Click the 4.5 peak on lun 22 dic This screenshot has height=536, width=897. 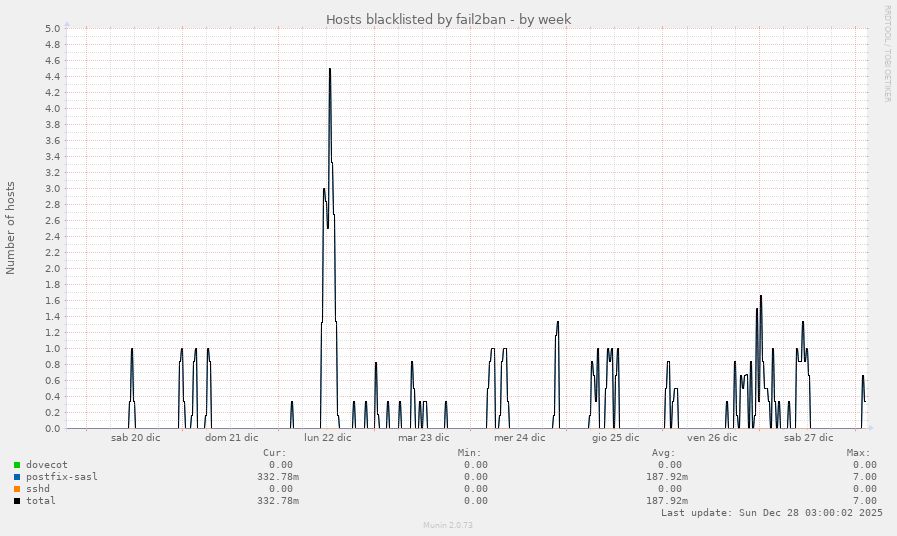click(329, 69)
